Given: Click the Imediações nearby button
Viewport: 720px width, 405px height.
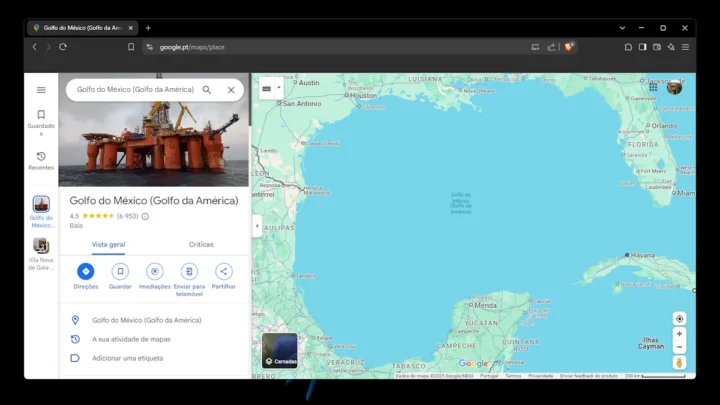Looking at the screenshot, I should tap(155, 276).
